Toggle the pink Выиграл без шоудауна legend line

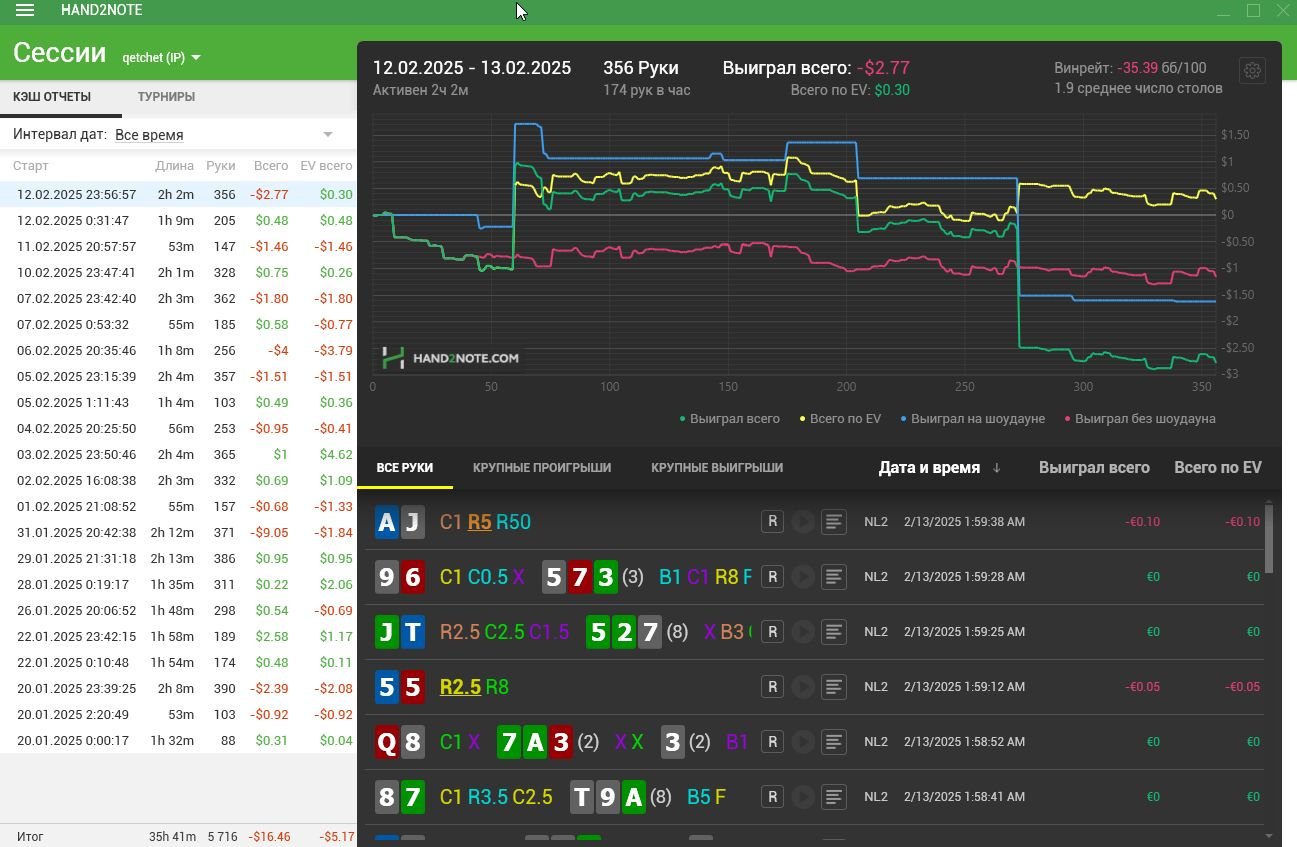tap(1140, 418)
